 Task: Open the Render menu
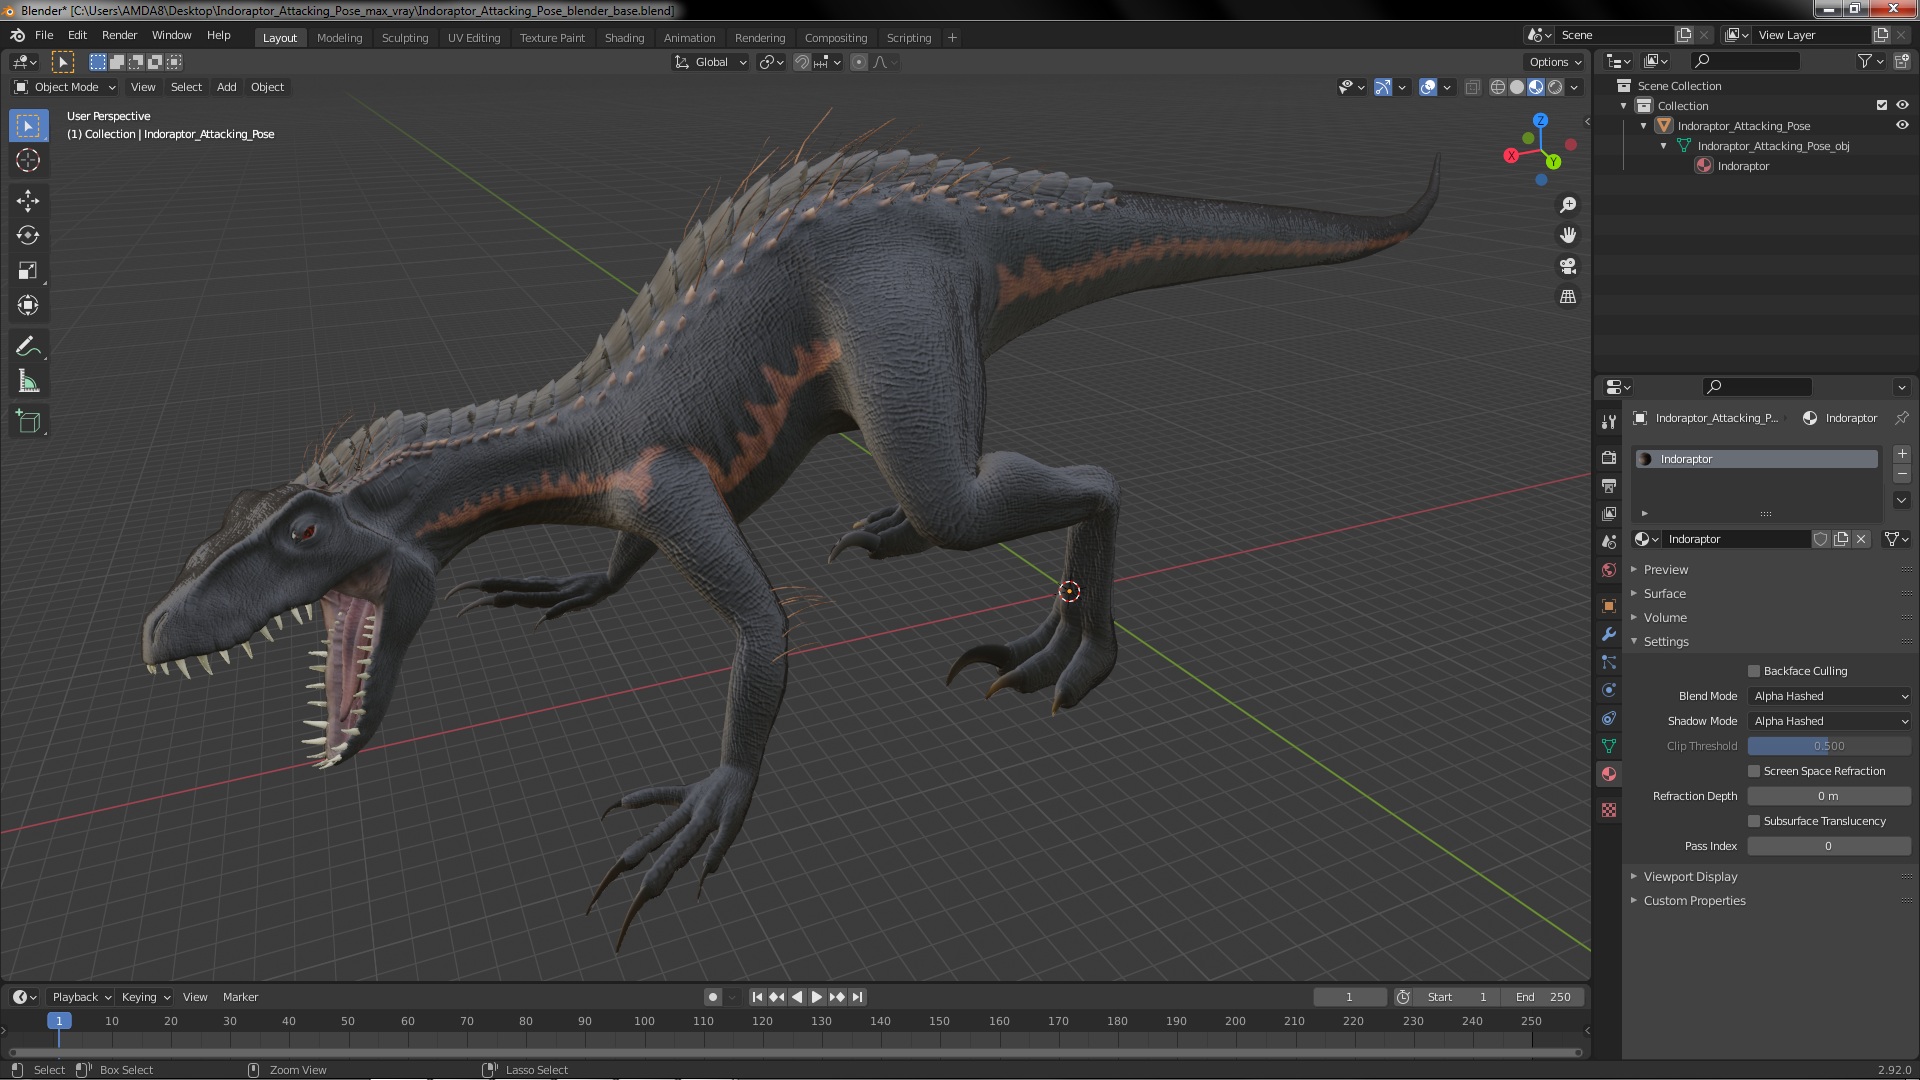119,35
